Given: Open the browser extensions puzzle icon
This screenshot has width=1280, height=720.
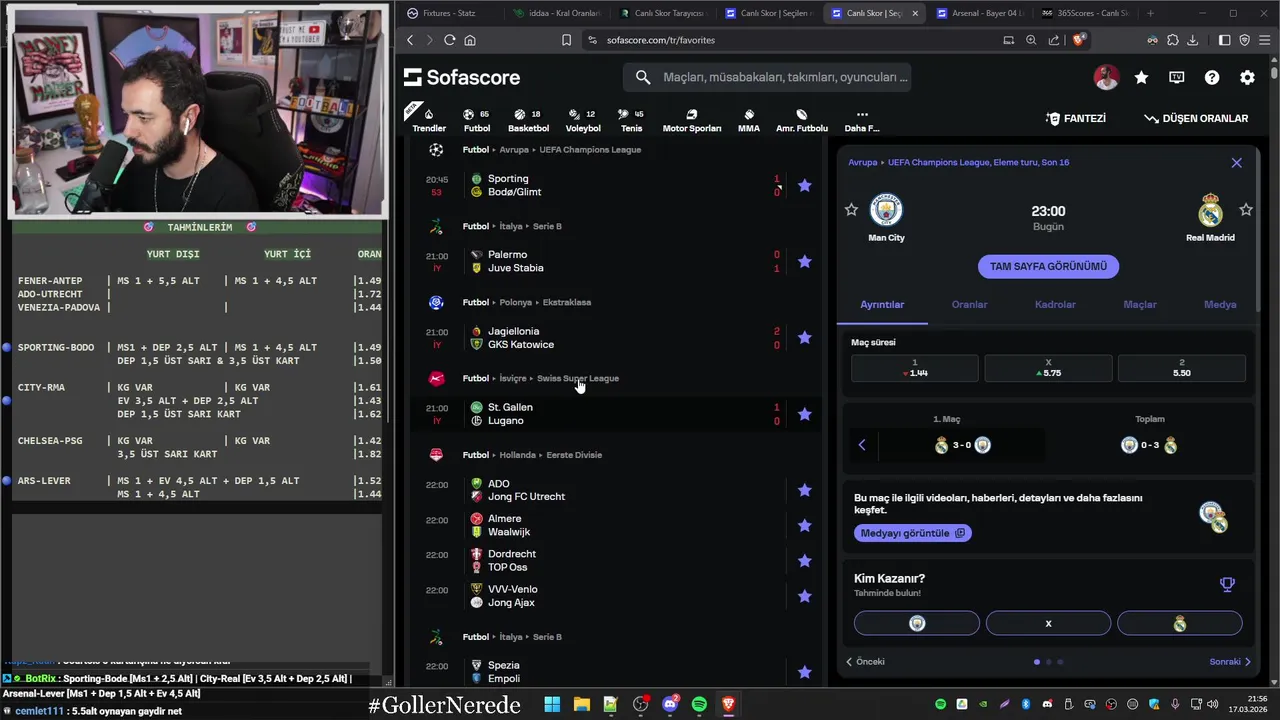Looking at the screenshot, I should (1173, 40).
